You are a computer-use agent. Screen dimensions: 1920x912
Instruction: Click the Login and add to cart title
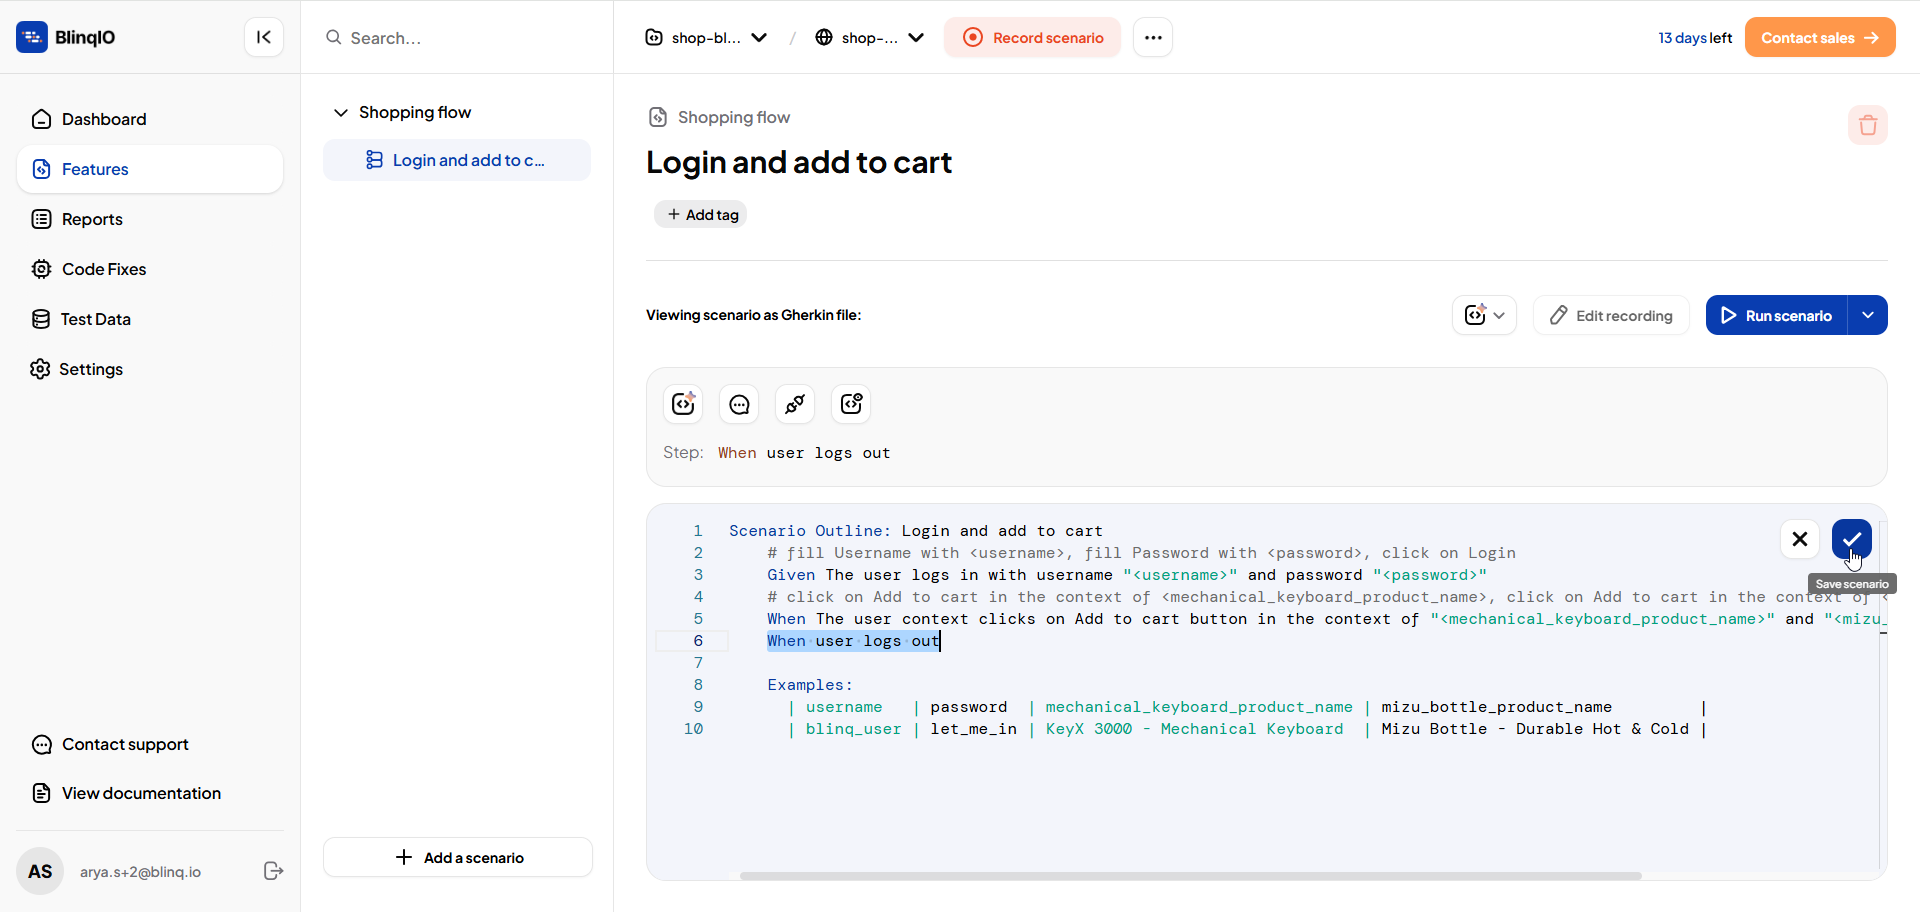(799, 162)
